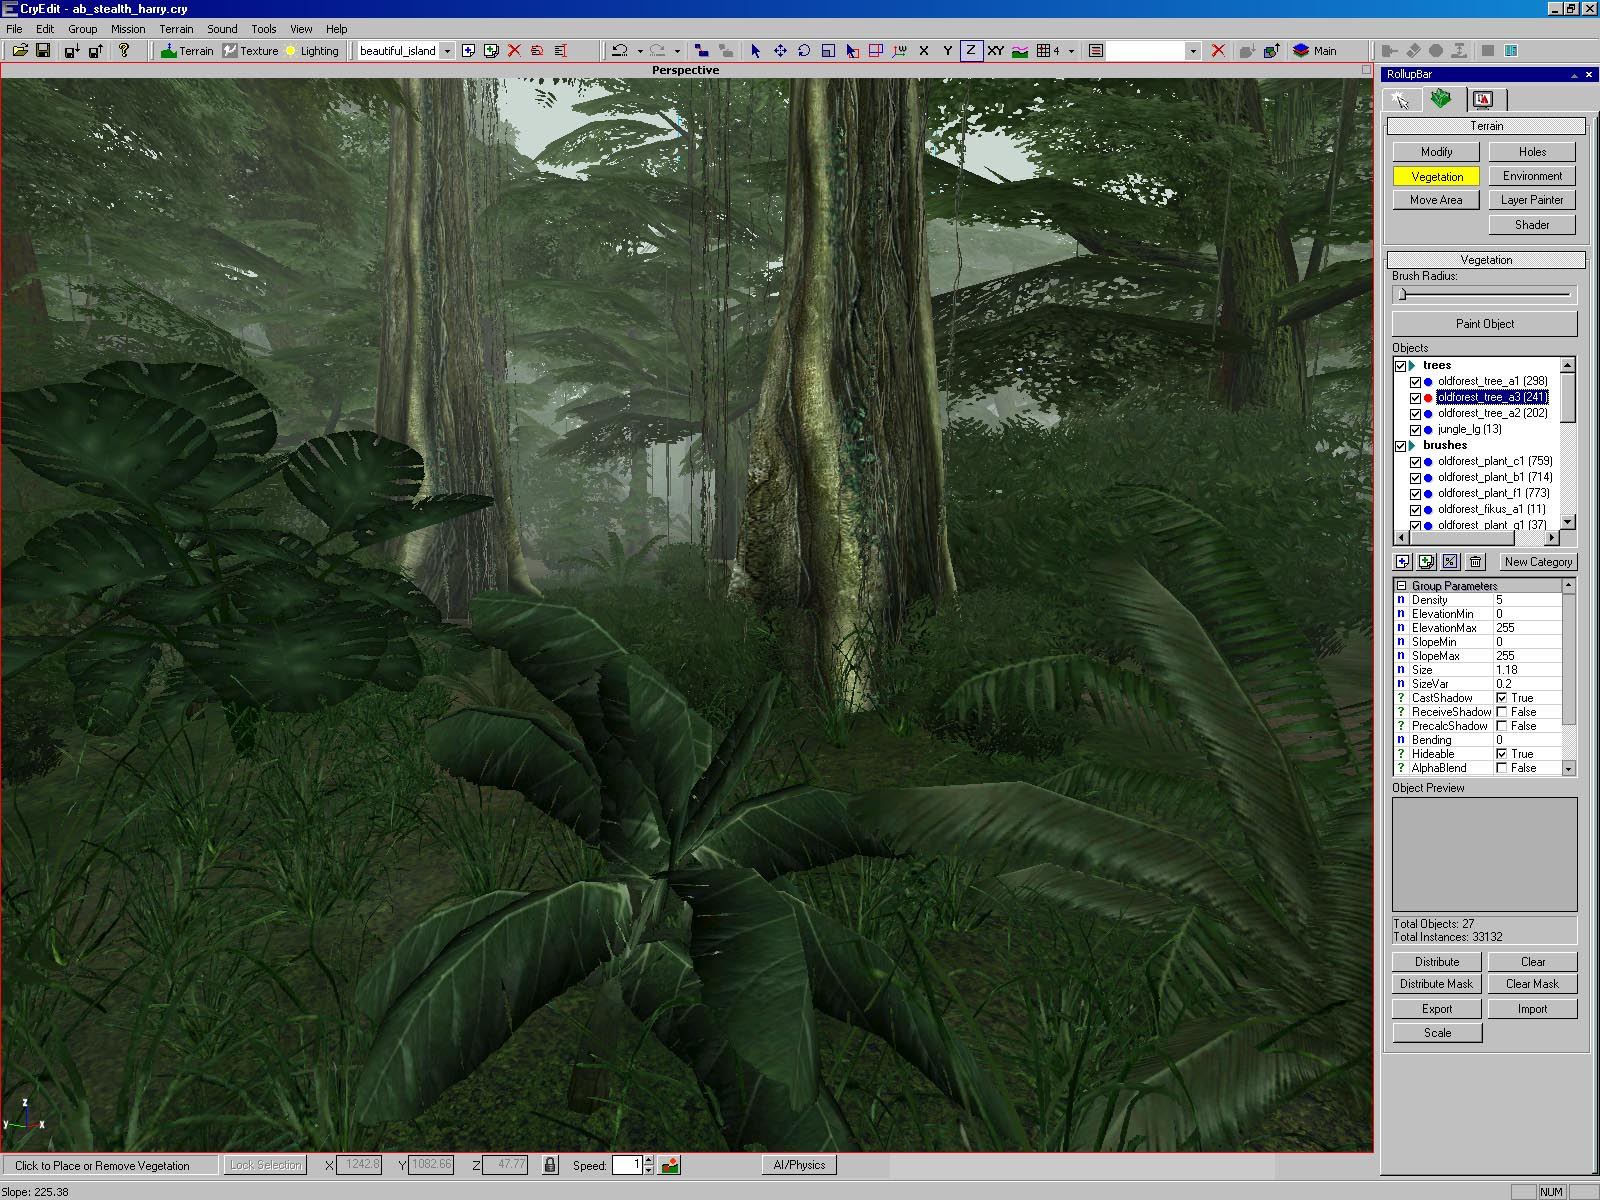
Task: Click the Distribute Mask button
Action: click(x=1436, y=984)
